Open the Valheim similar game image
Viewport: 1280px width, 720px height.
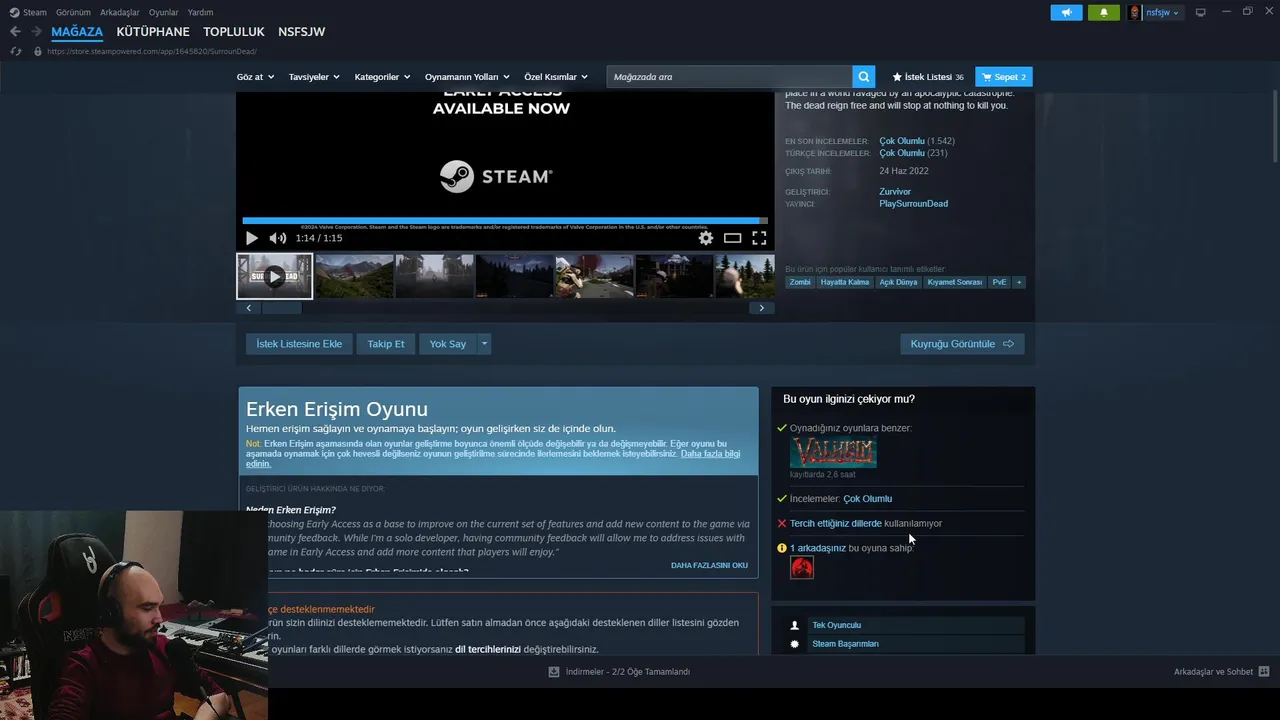coord(833,452)
